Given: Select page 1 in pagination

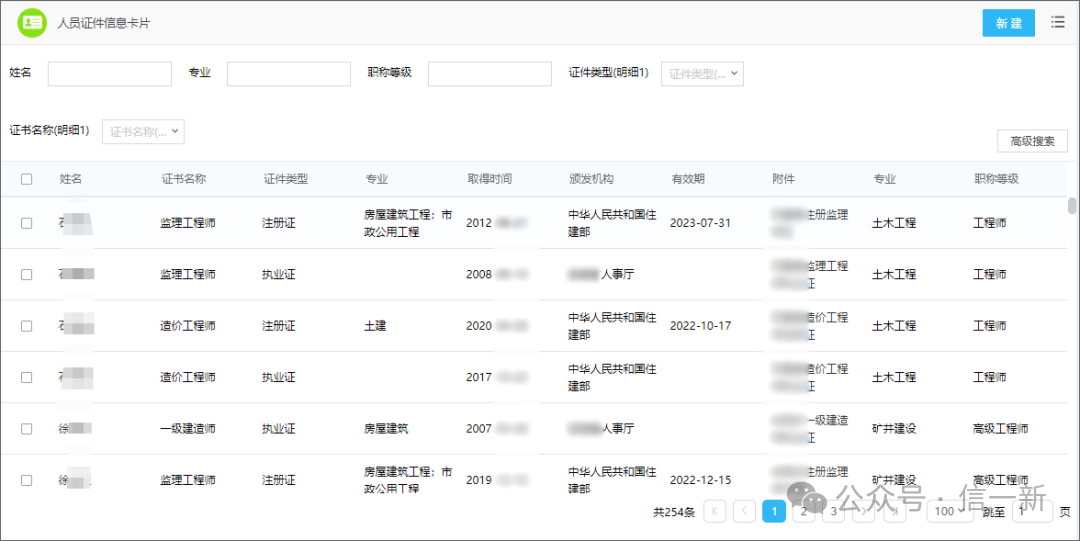Looking at the screenshot, I should [774, 511].
